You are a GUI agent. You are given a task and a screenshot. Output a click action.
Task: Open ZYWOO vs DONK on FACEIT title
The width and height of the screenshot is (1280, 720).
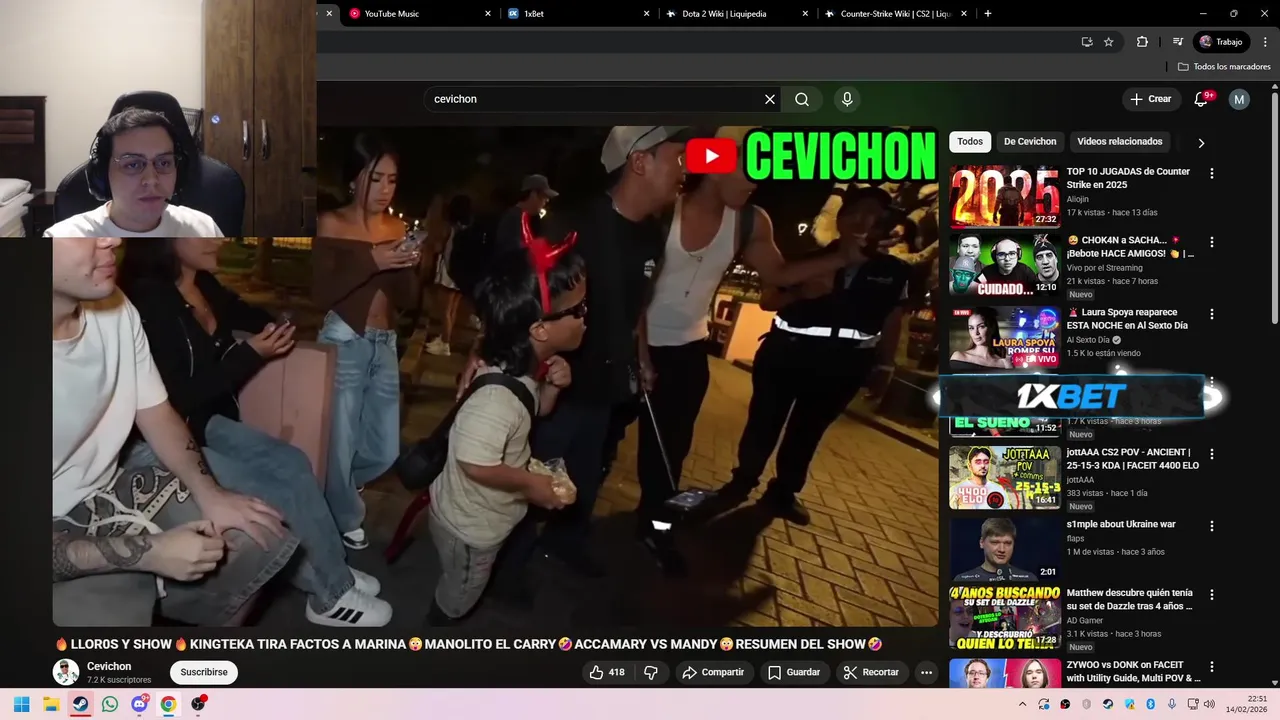[1133, 671]
